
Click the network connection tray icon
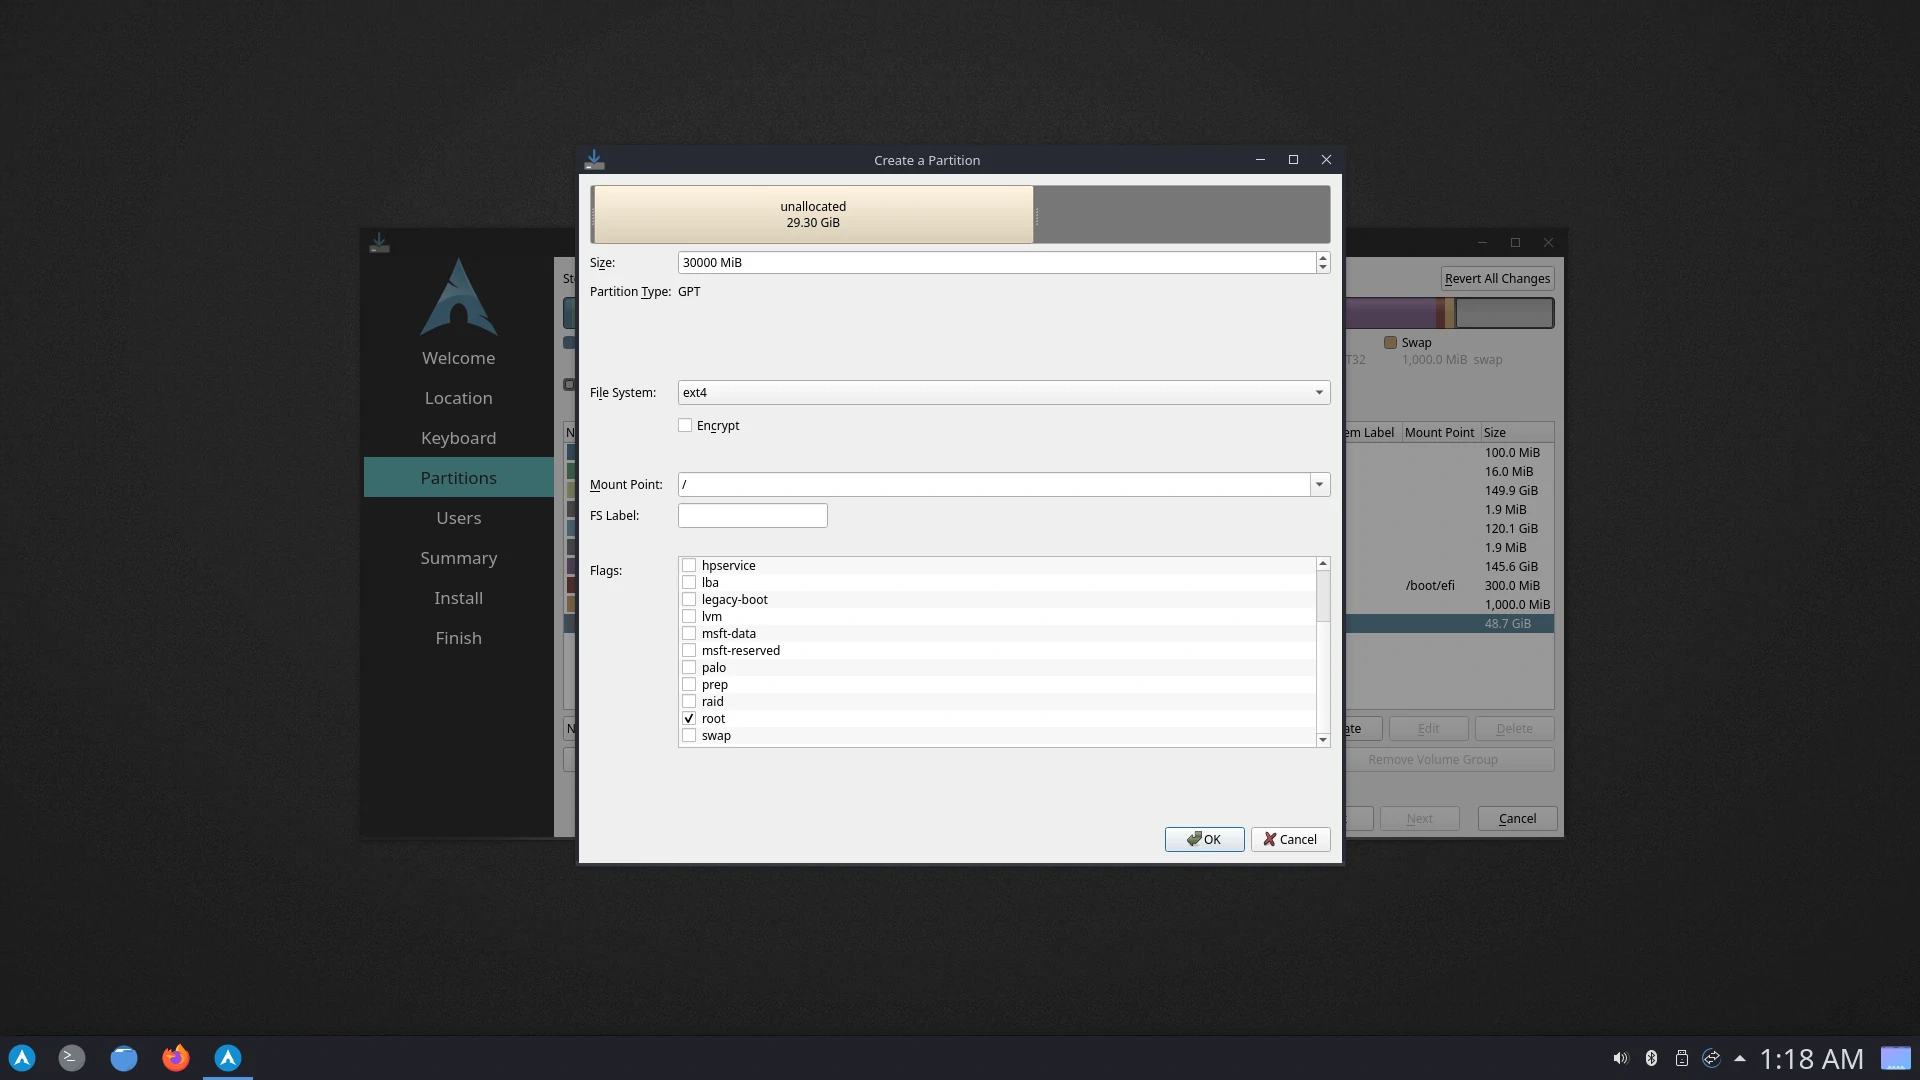(1711, 1058)
